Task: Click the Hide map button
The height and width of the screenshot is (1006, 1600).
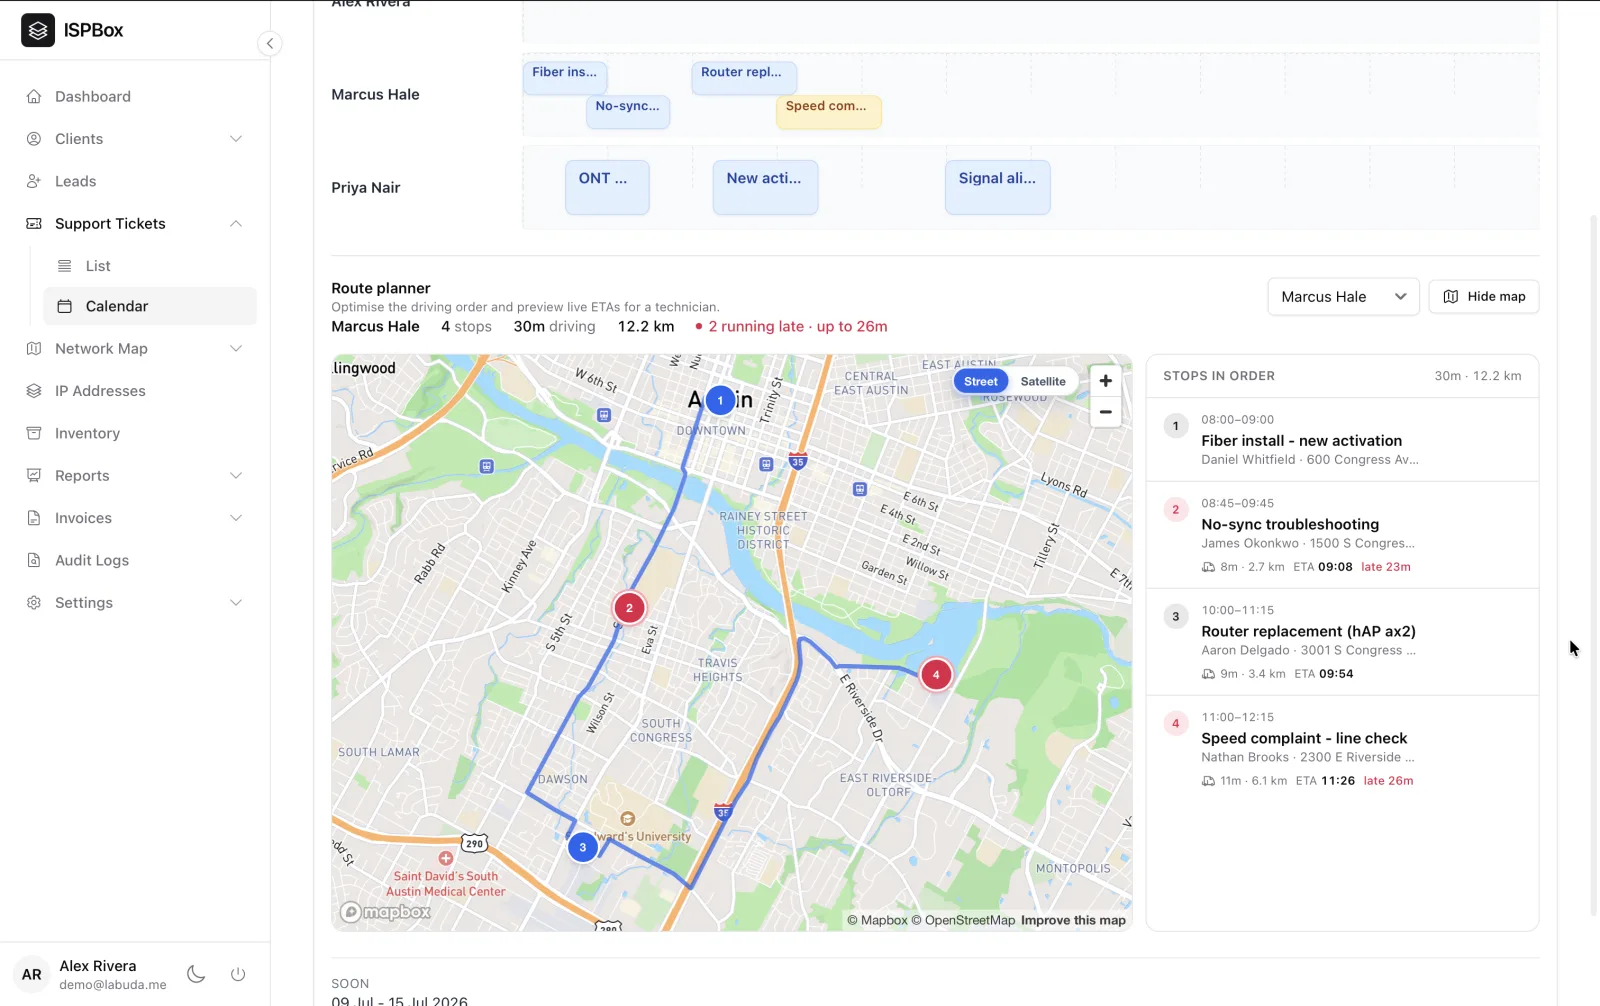Action: (1484, 297)
